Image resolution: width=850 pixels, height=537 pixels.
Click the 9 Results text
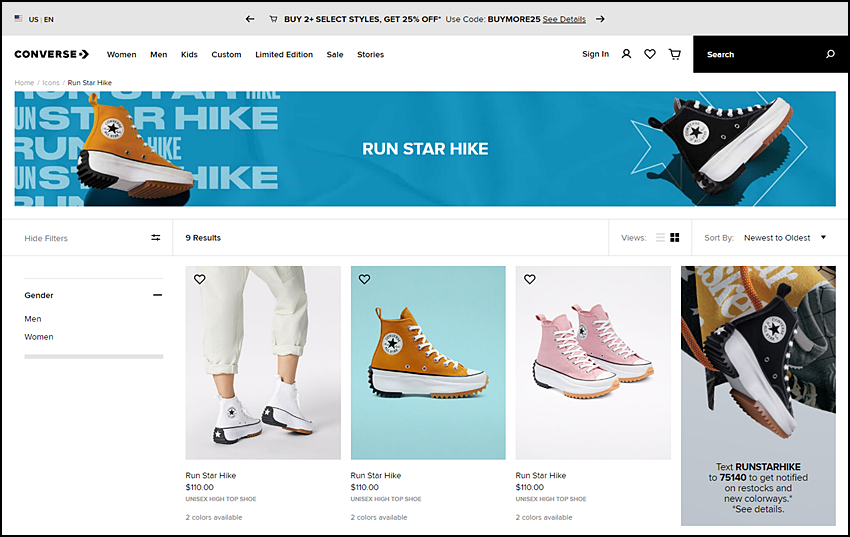(x=203, y=238)
